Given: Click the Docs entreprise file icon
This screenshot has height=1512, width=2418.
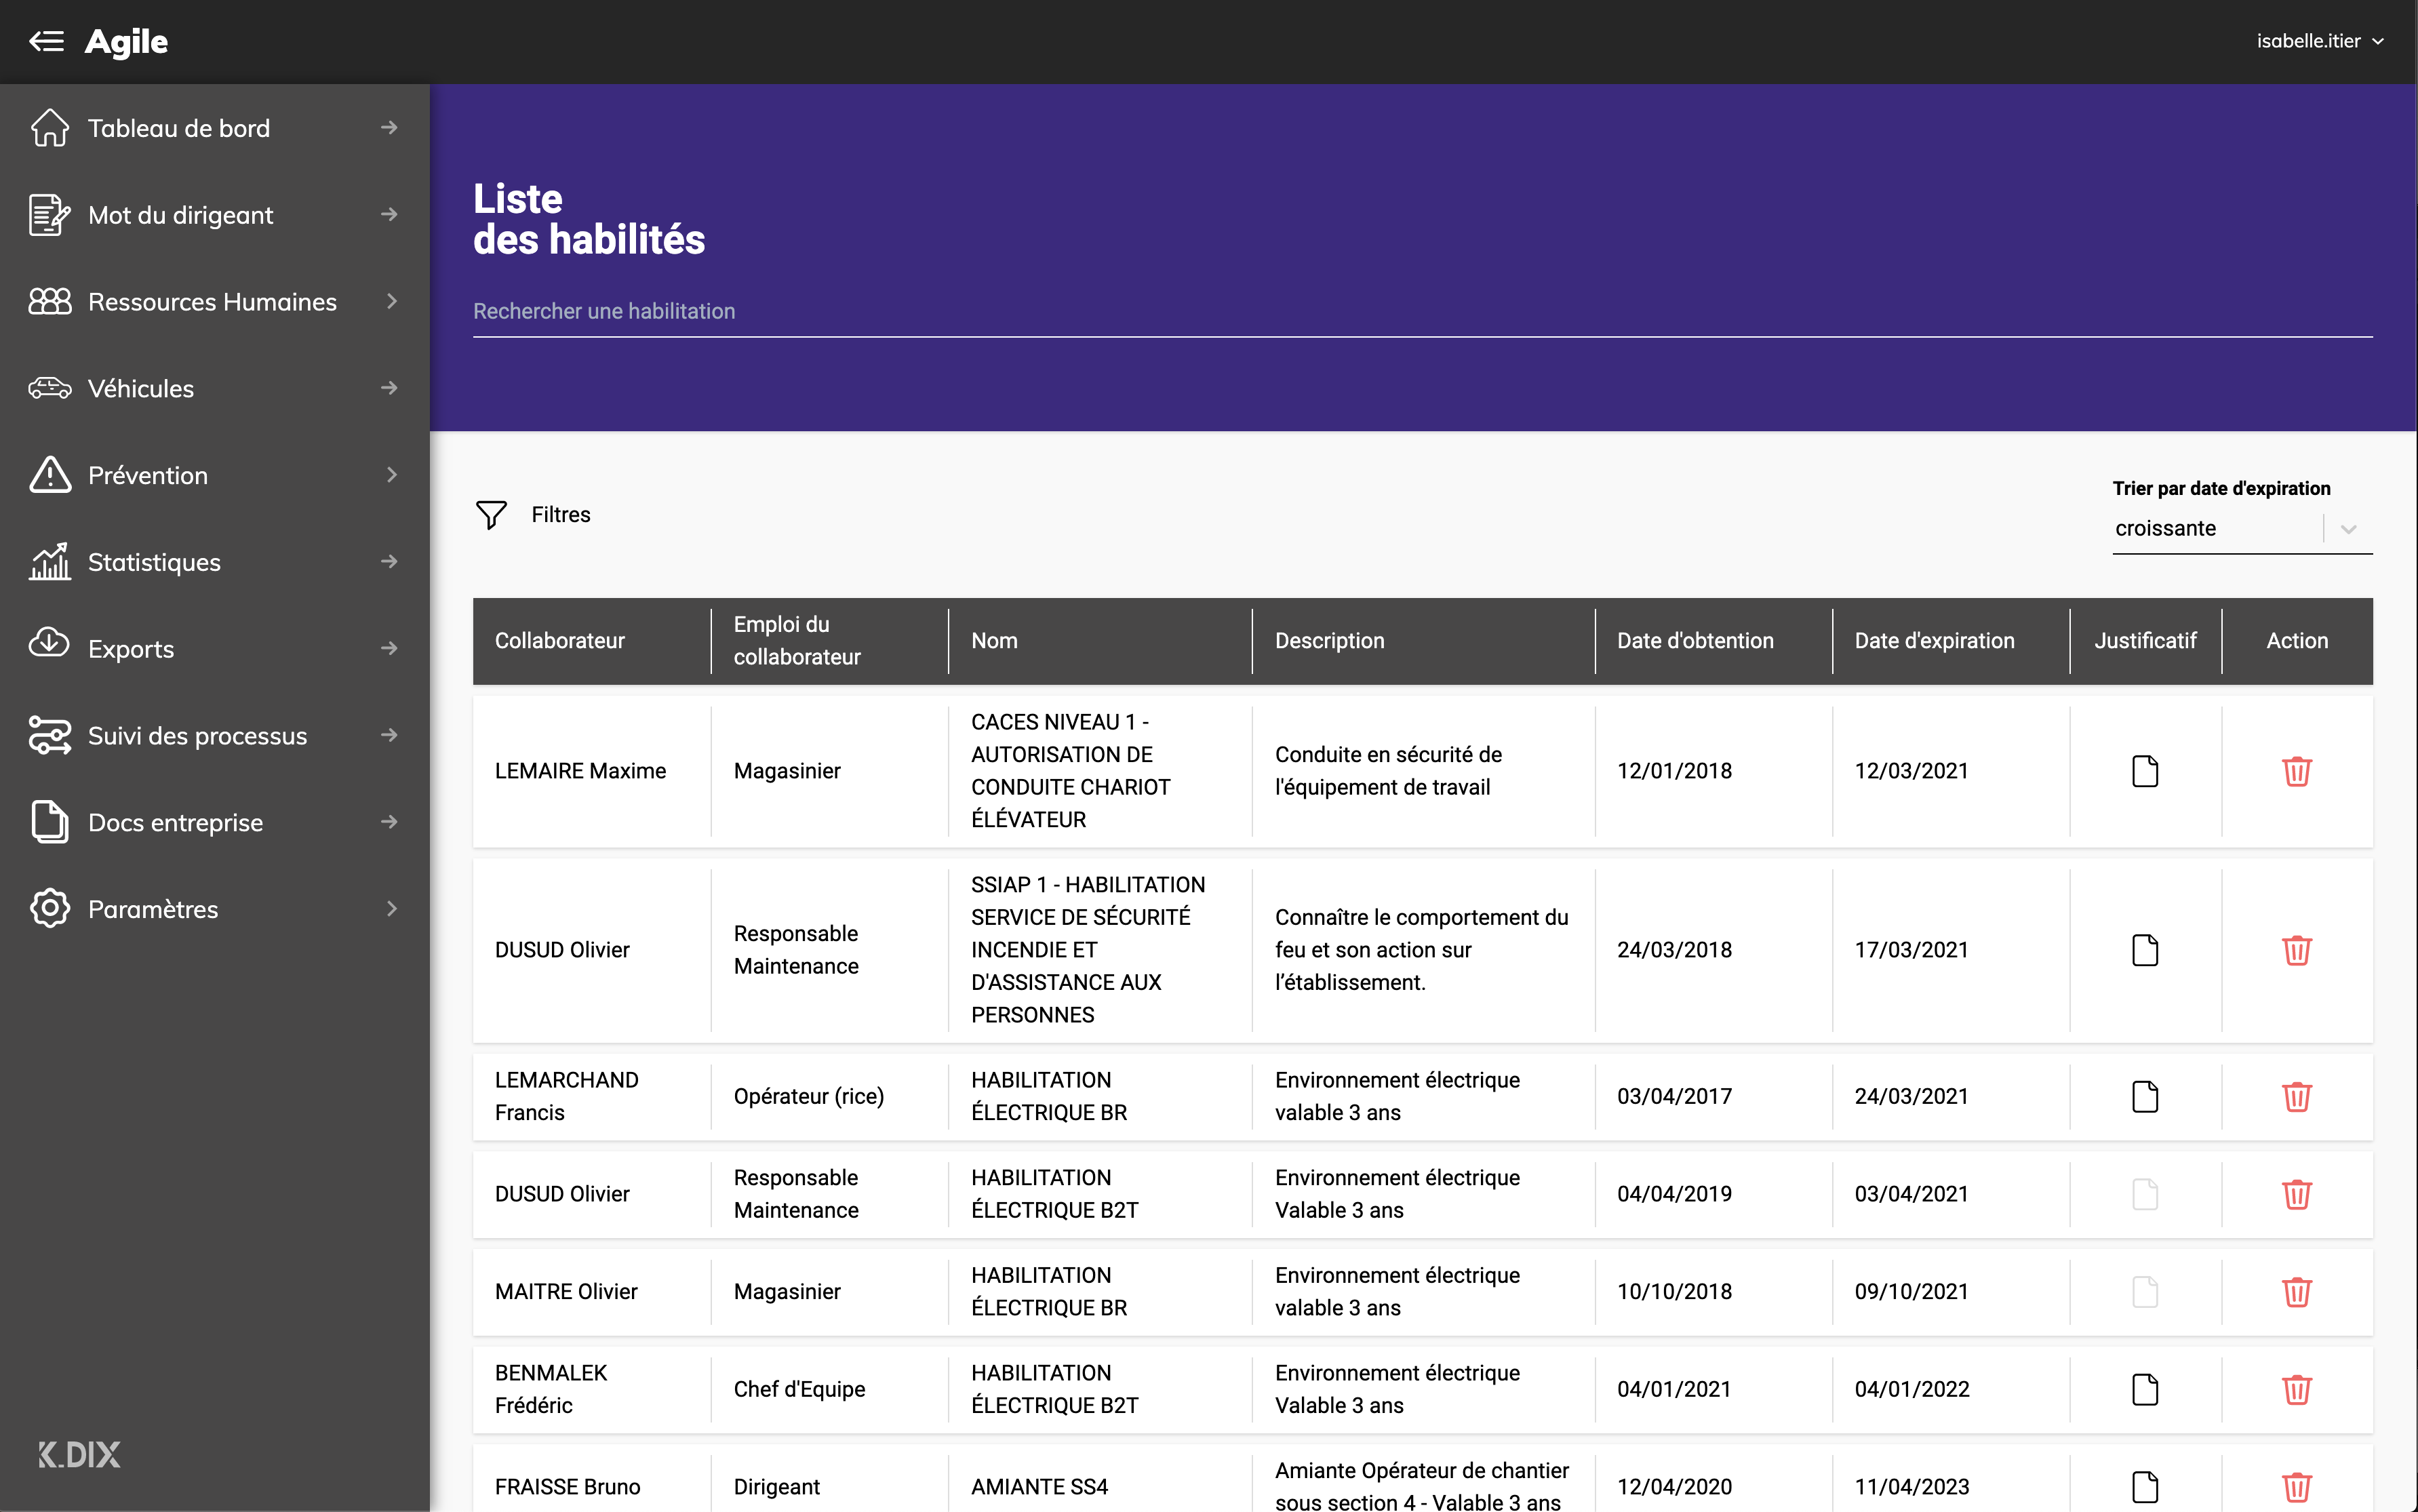Looking at the screenshot, I should (50, 822).
